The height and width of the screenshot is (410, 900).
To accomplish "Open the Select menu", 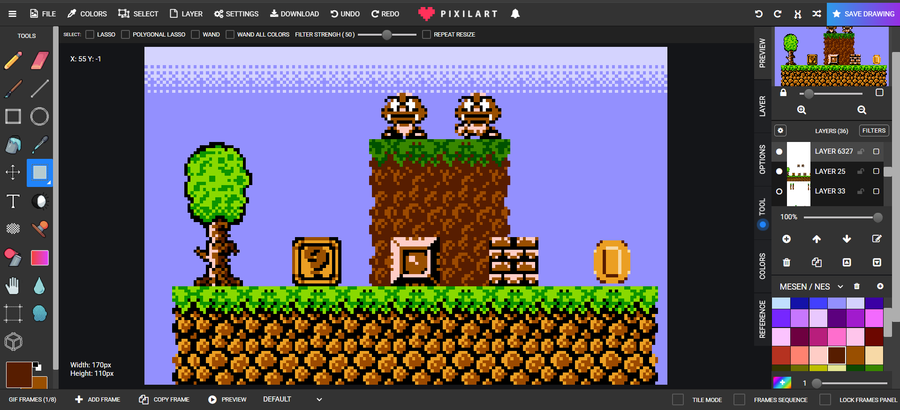I will [138, 14].
